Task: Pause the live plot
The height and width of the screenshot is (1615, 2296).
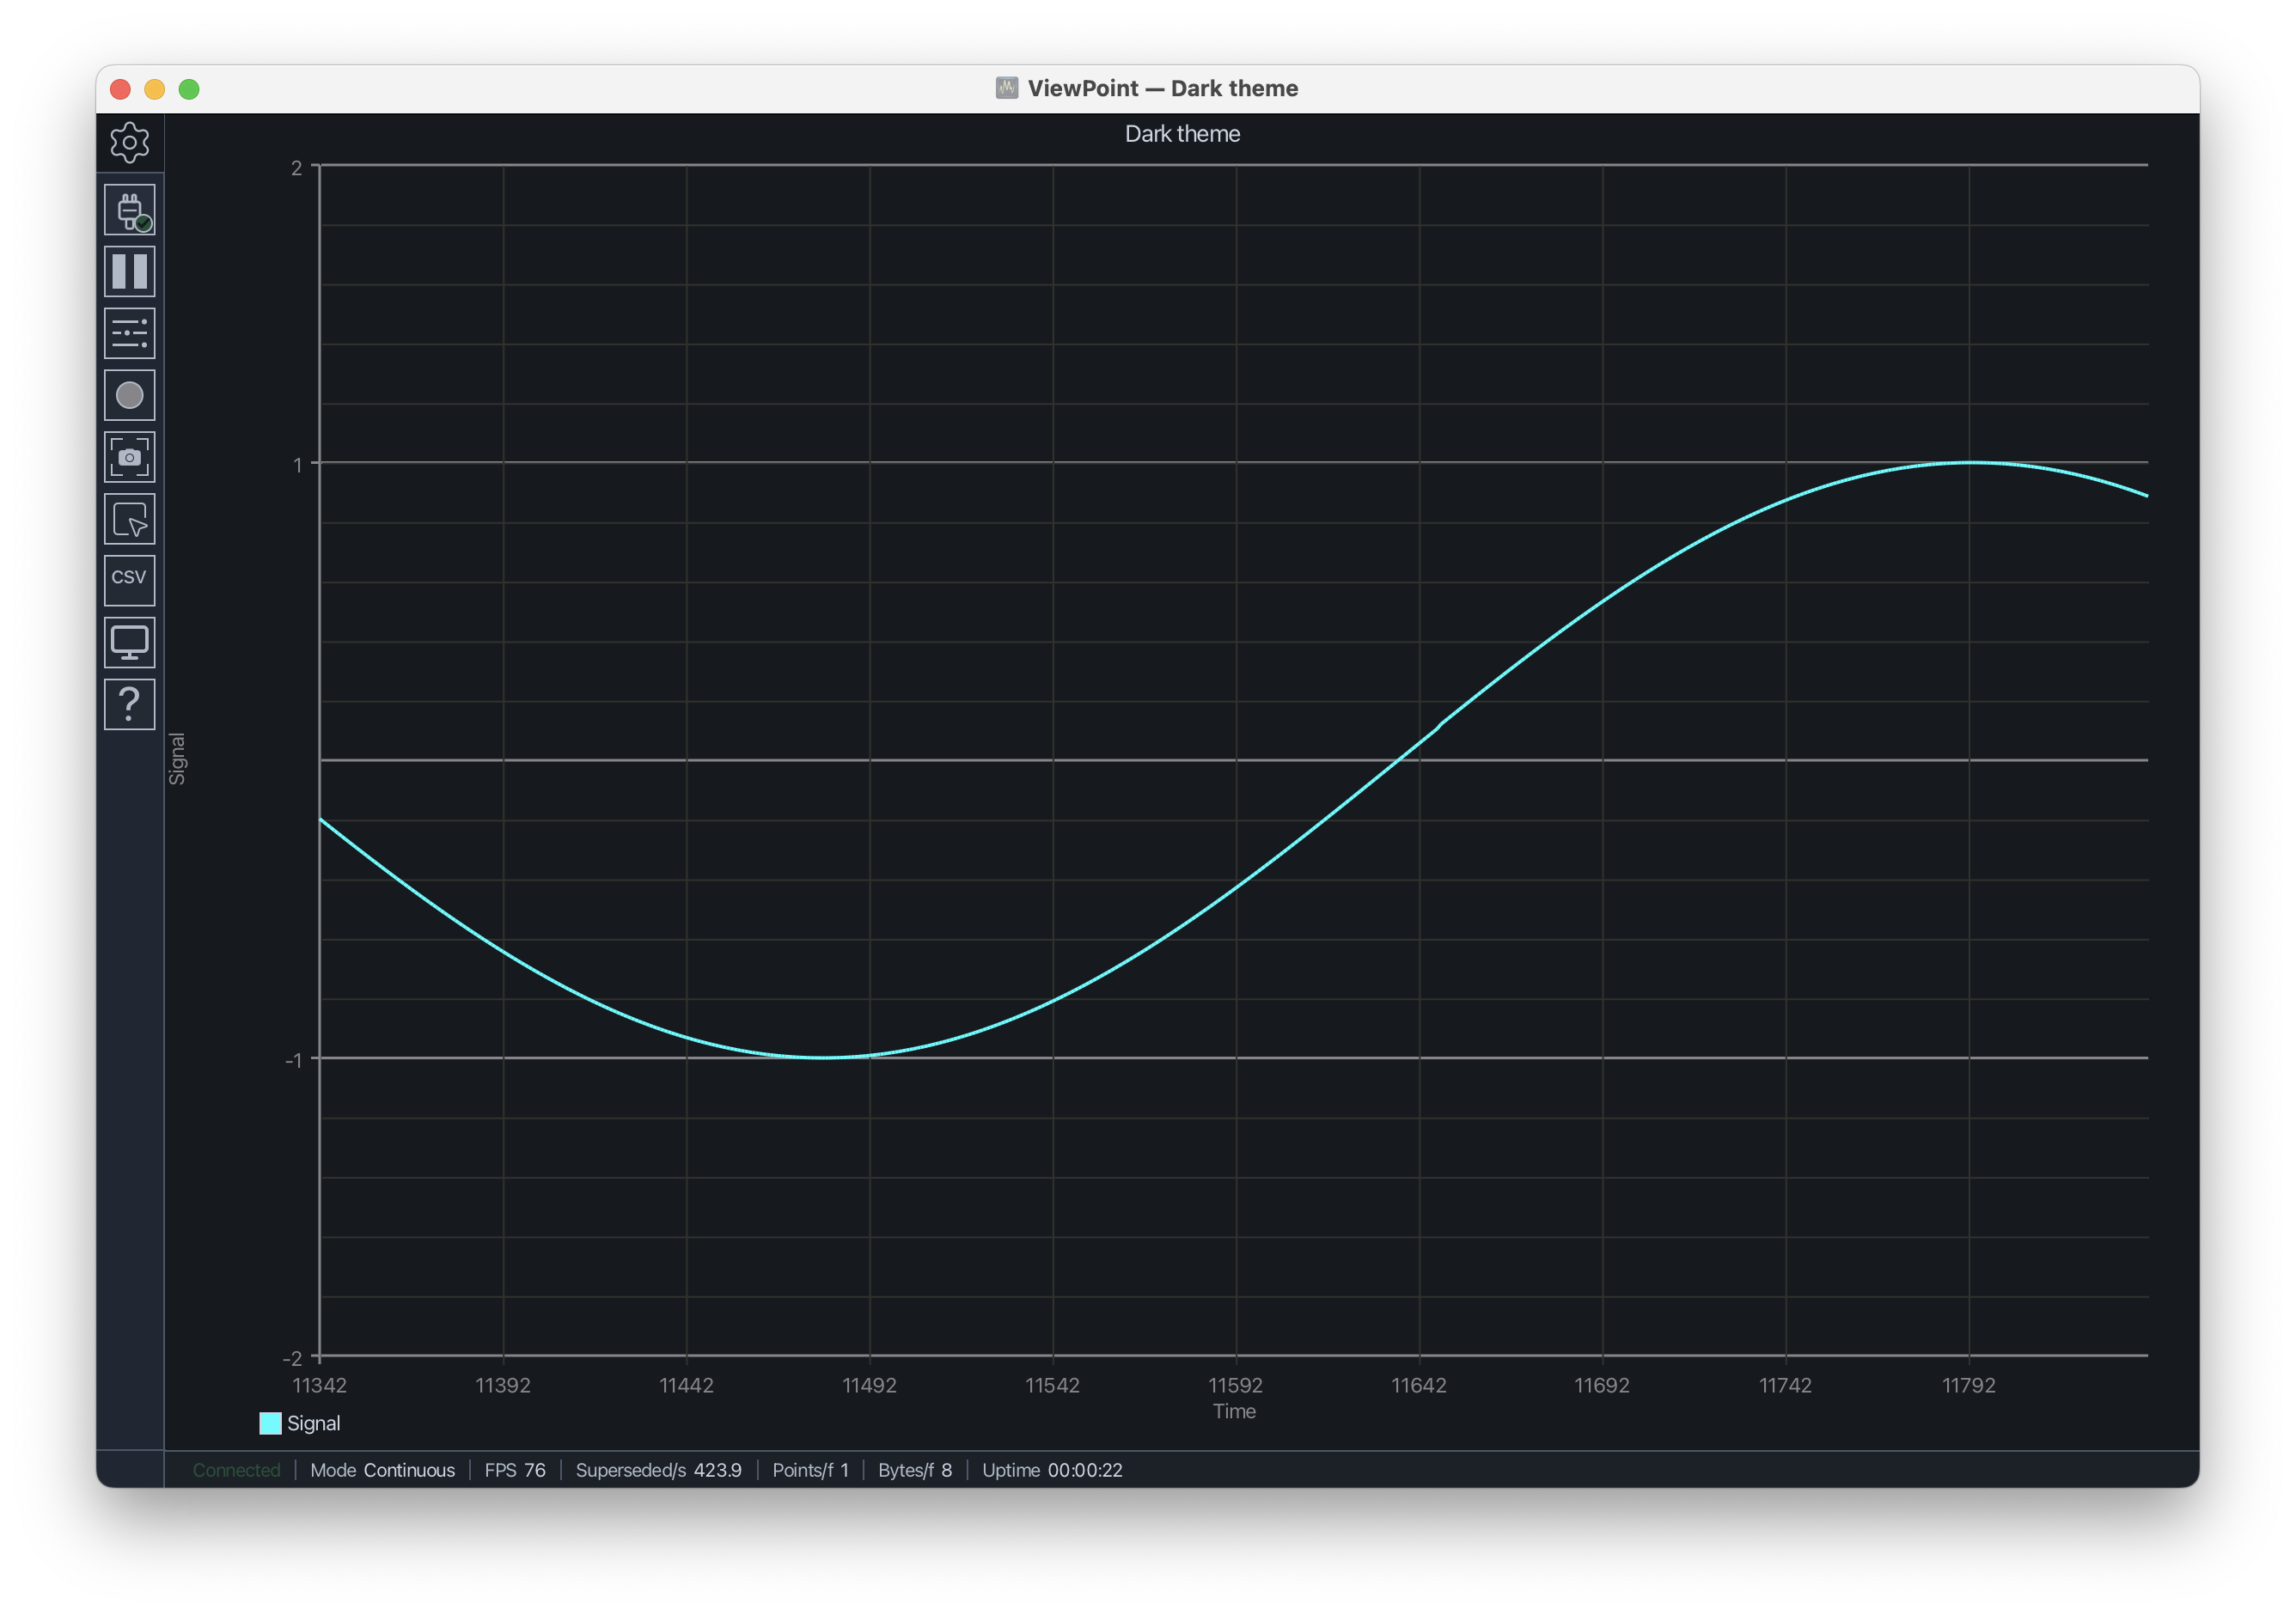Action: tap(130, 272)
